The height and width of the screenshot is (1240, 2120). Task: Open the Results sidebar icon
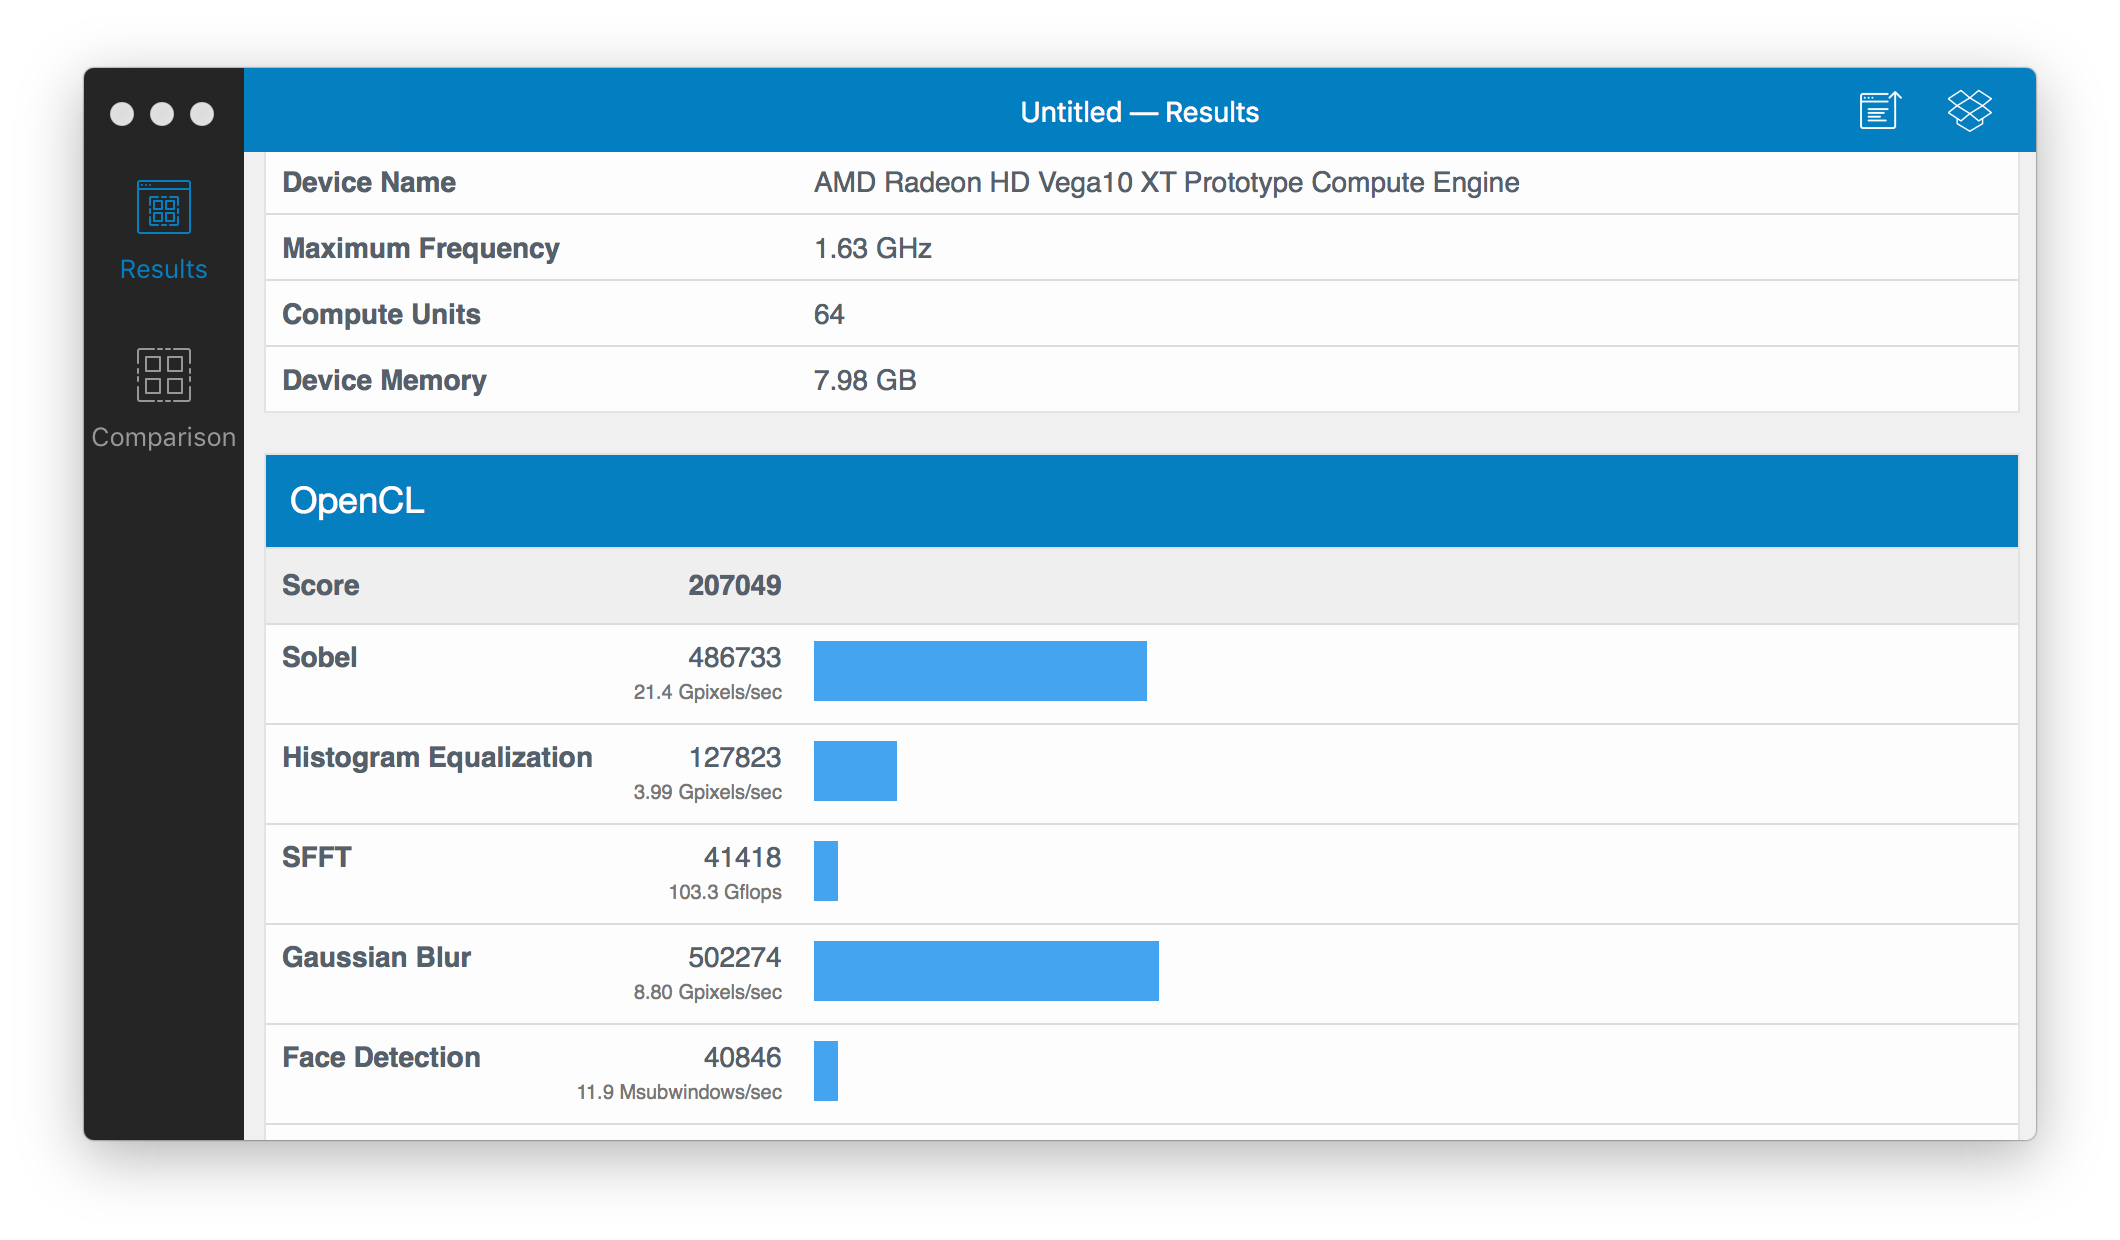(x=164, y=207)
